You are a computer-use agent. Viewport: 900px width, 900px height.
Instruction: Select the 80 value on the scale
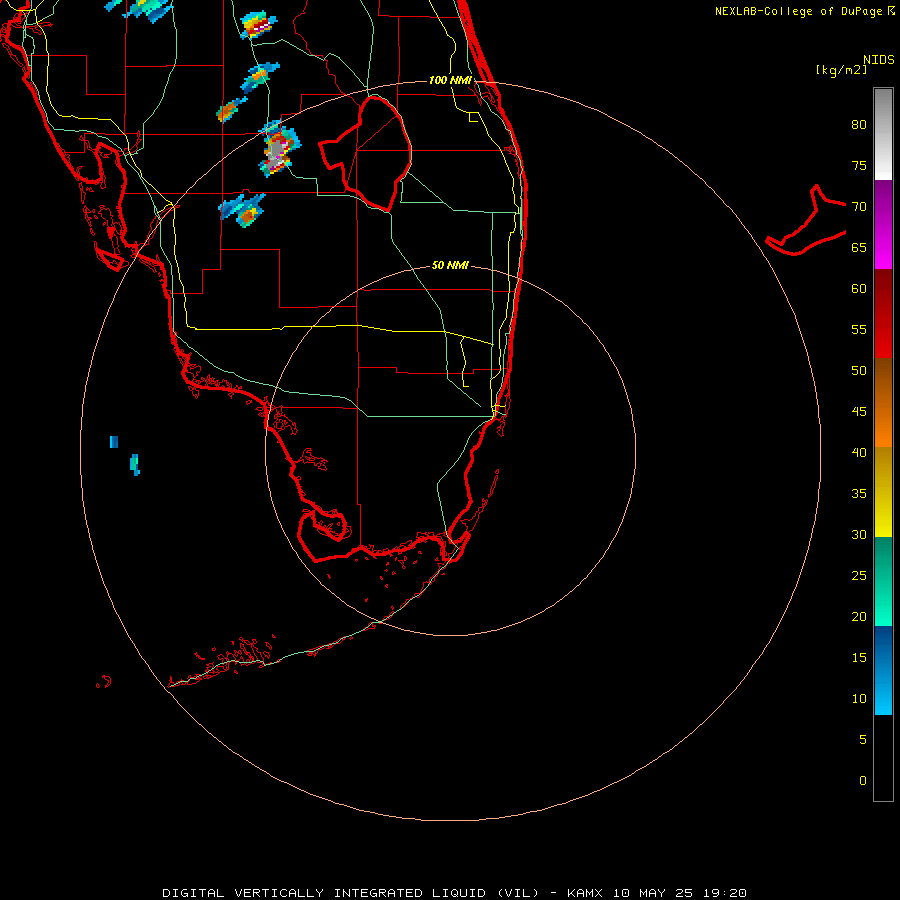coord(859,125)
